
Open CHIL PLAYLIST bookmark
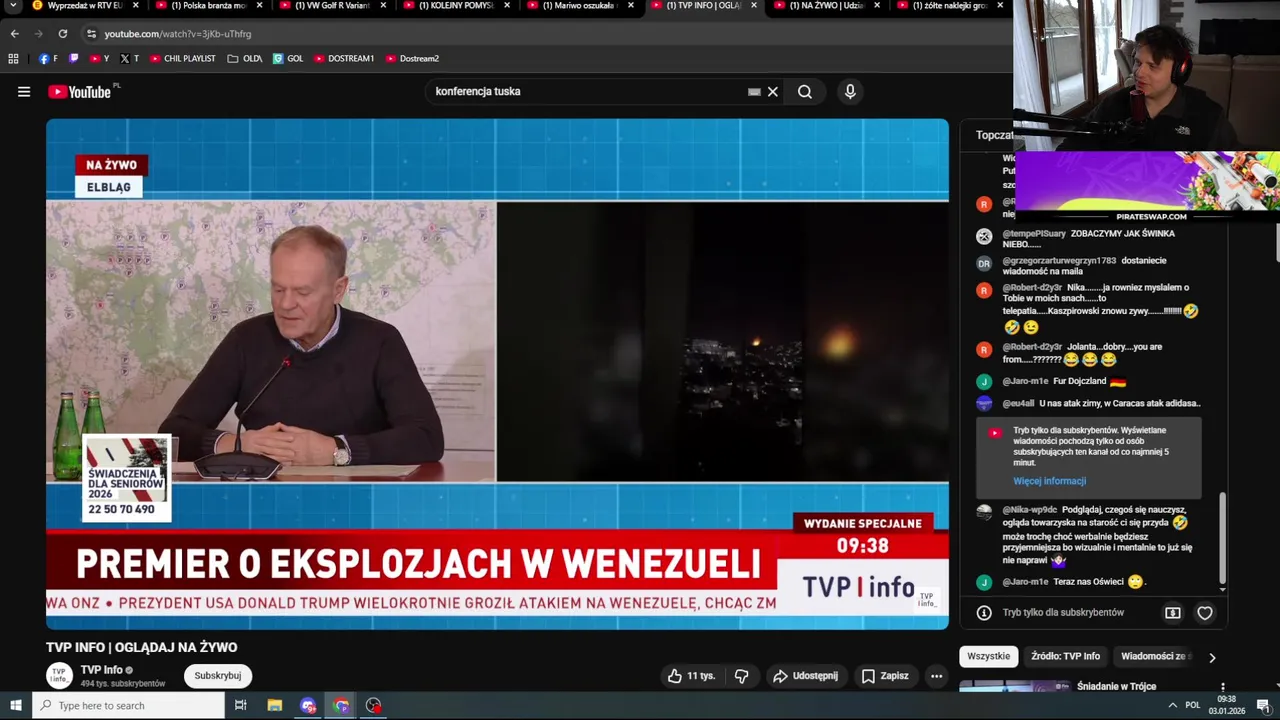pyautogui.click(x=182, y=59)
